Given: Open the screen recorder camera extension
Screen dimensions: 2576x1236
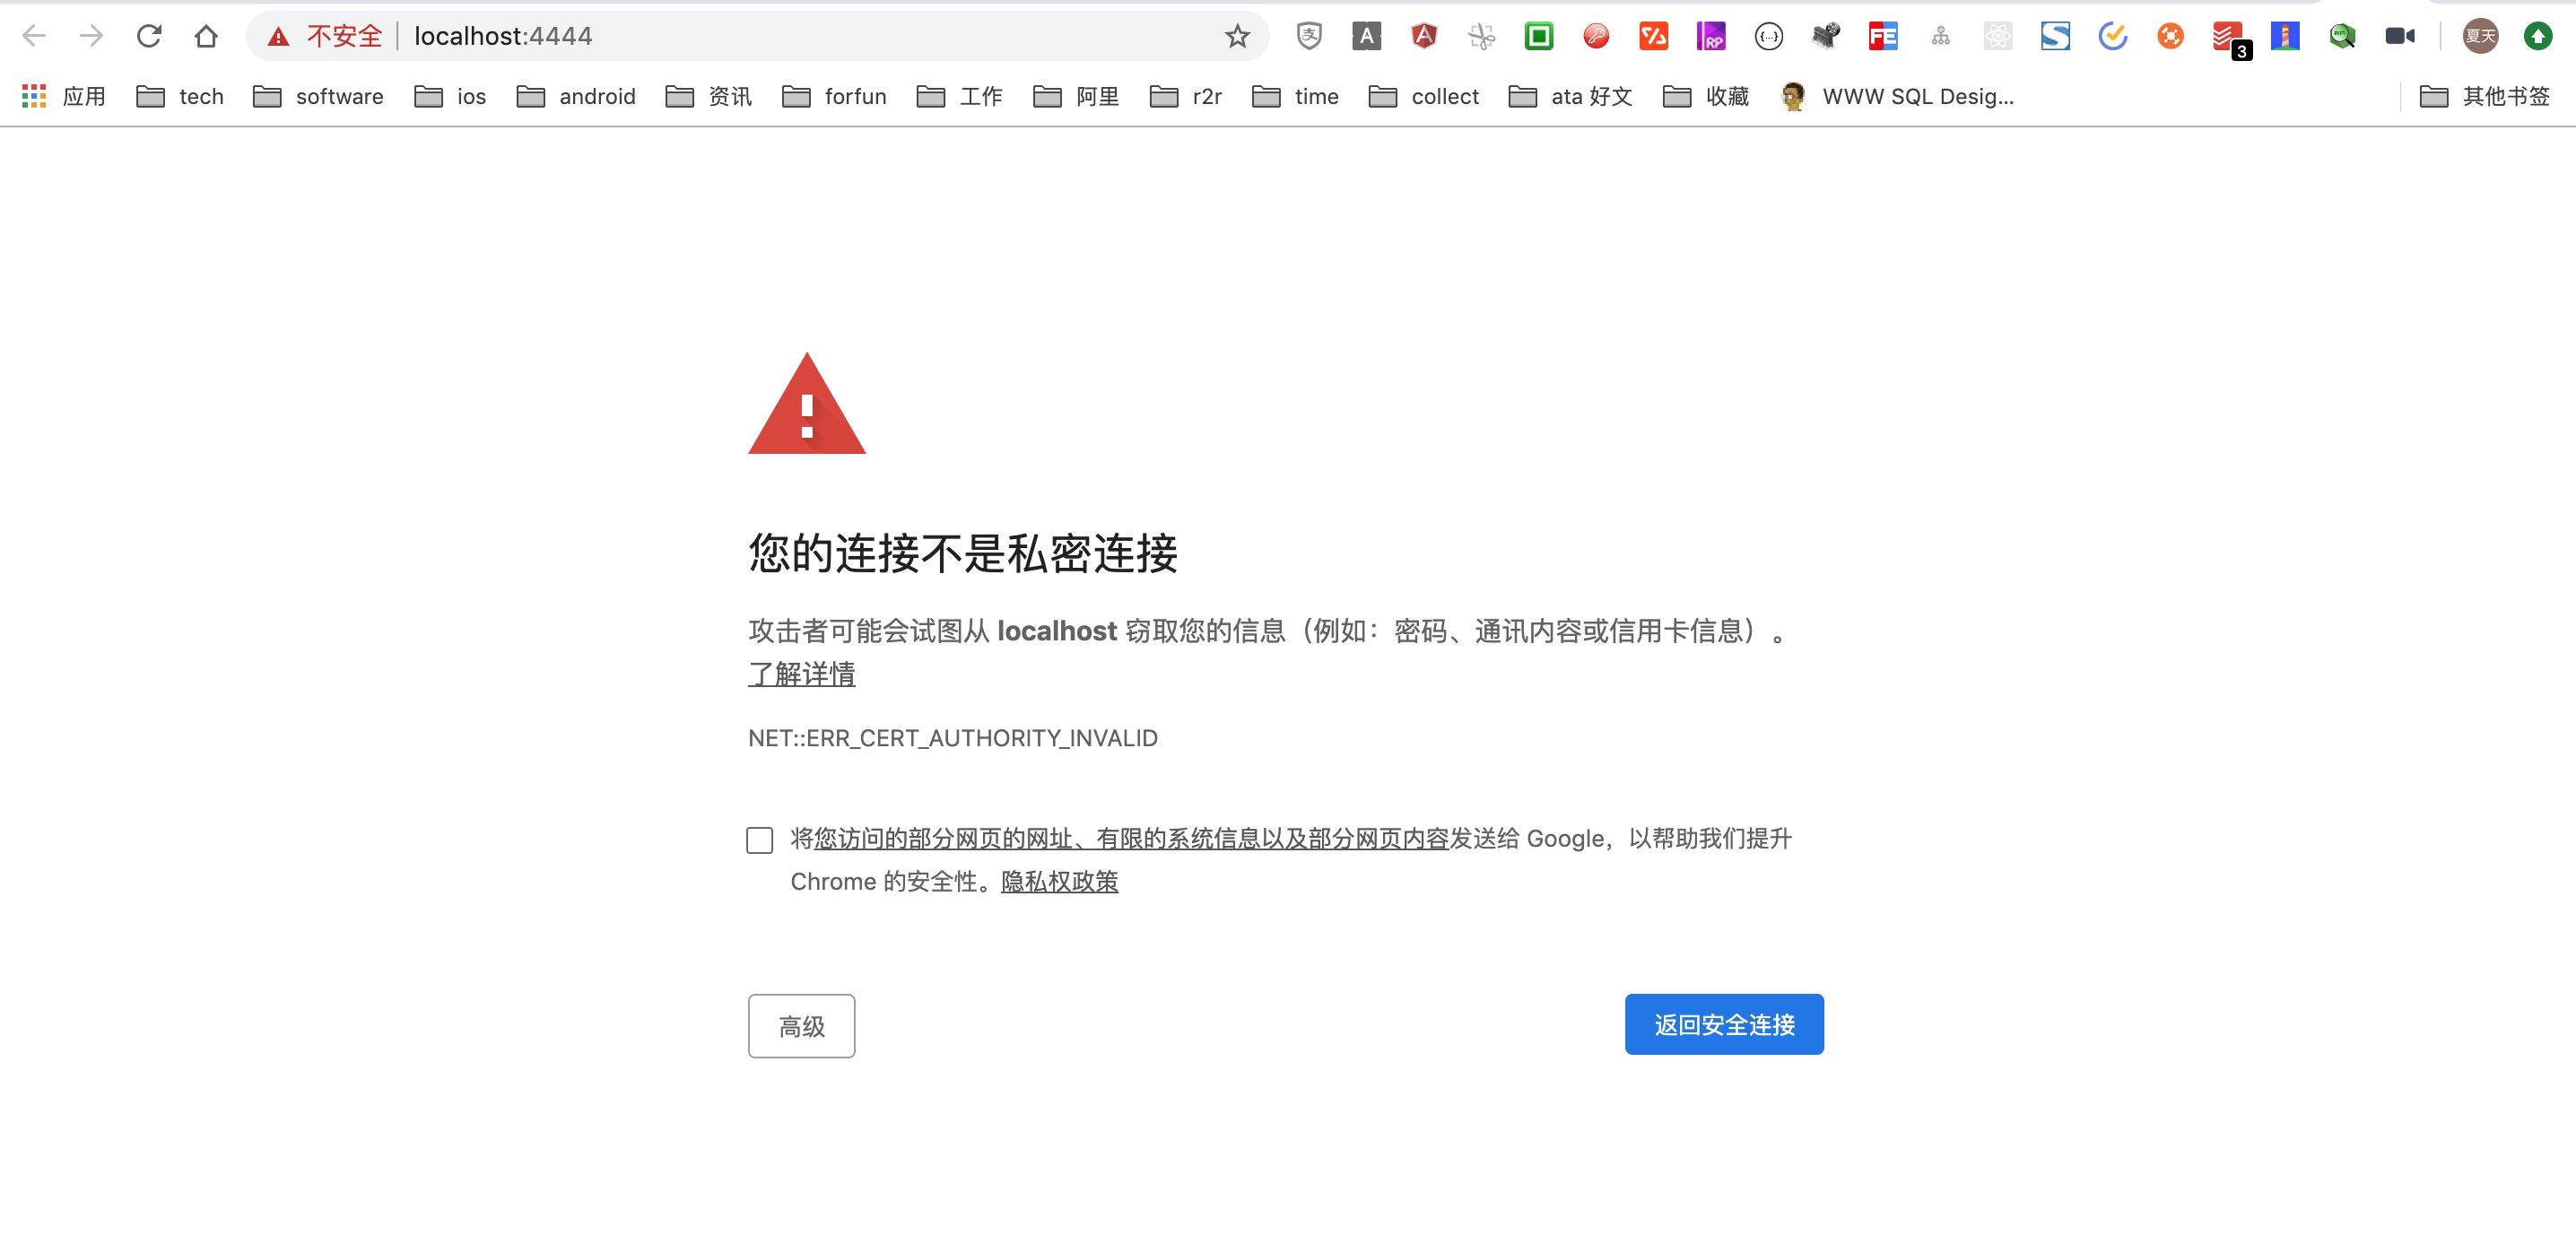Looking at the screenshot, I should coord(2402,36).
